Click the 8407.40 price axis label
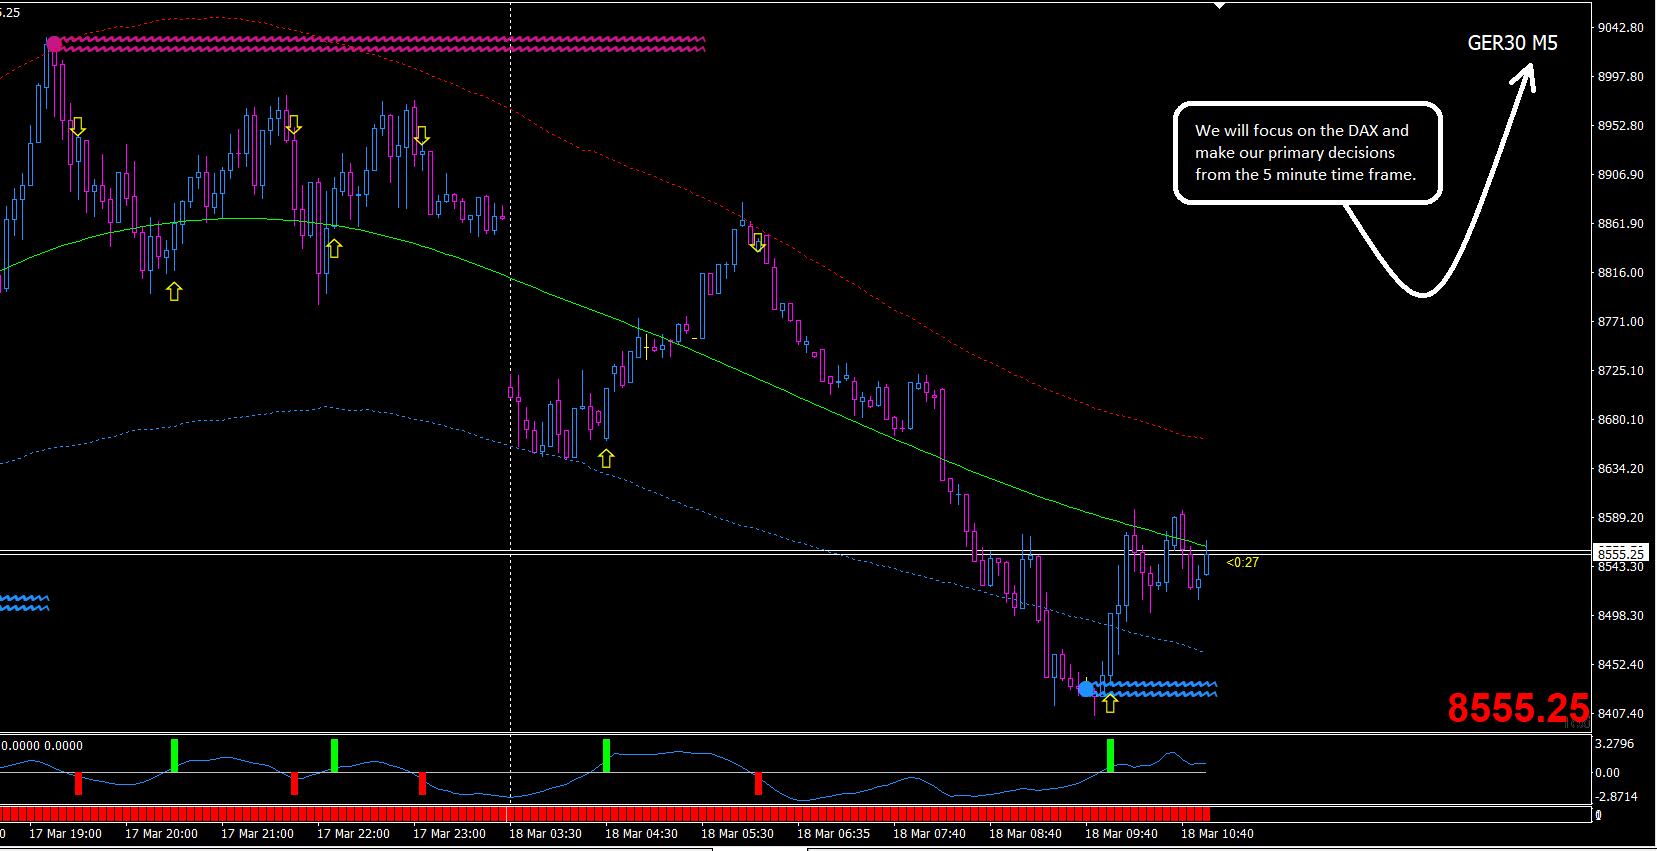The height and width of the screenshot is (851, 1657). 1620,714
